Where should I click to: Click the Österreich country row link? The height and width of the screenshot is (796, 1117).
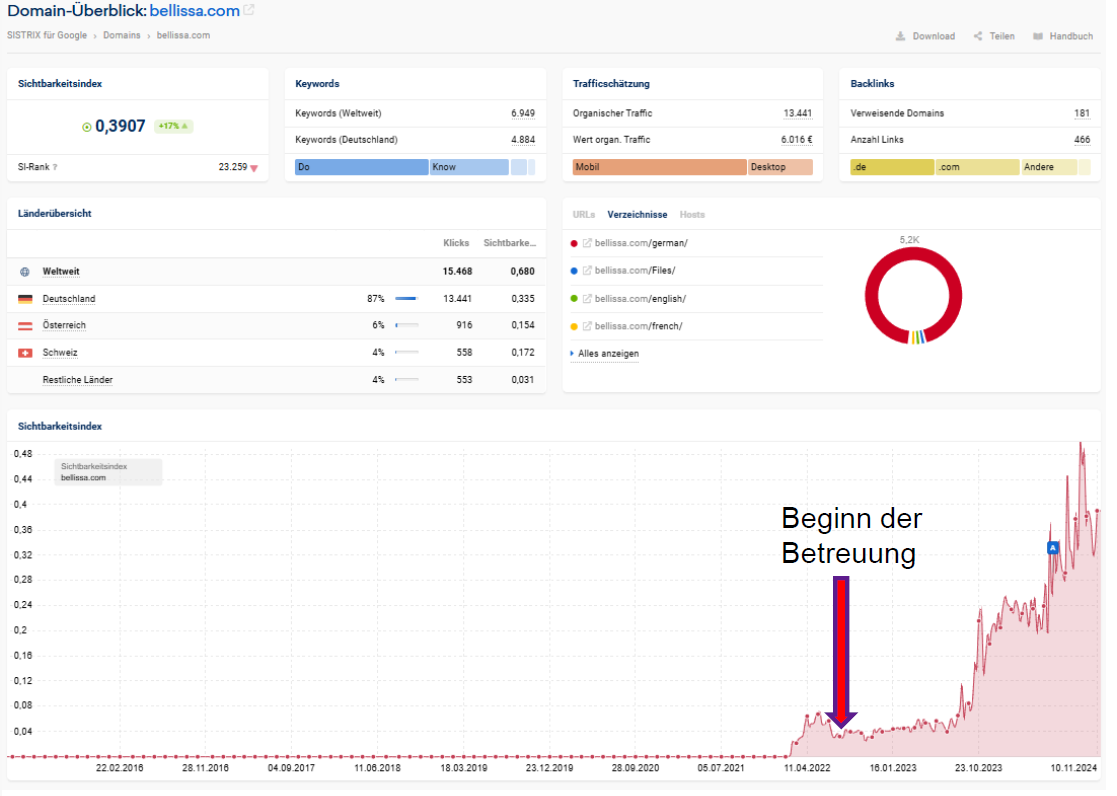[64, 326]
